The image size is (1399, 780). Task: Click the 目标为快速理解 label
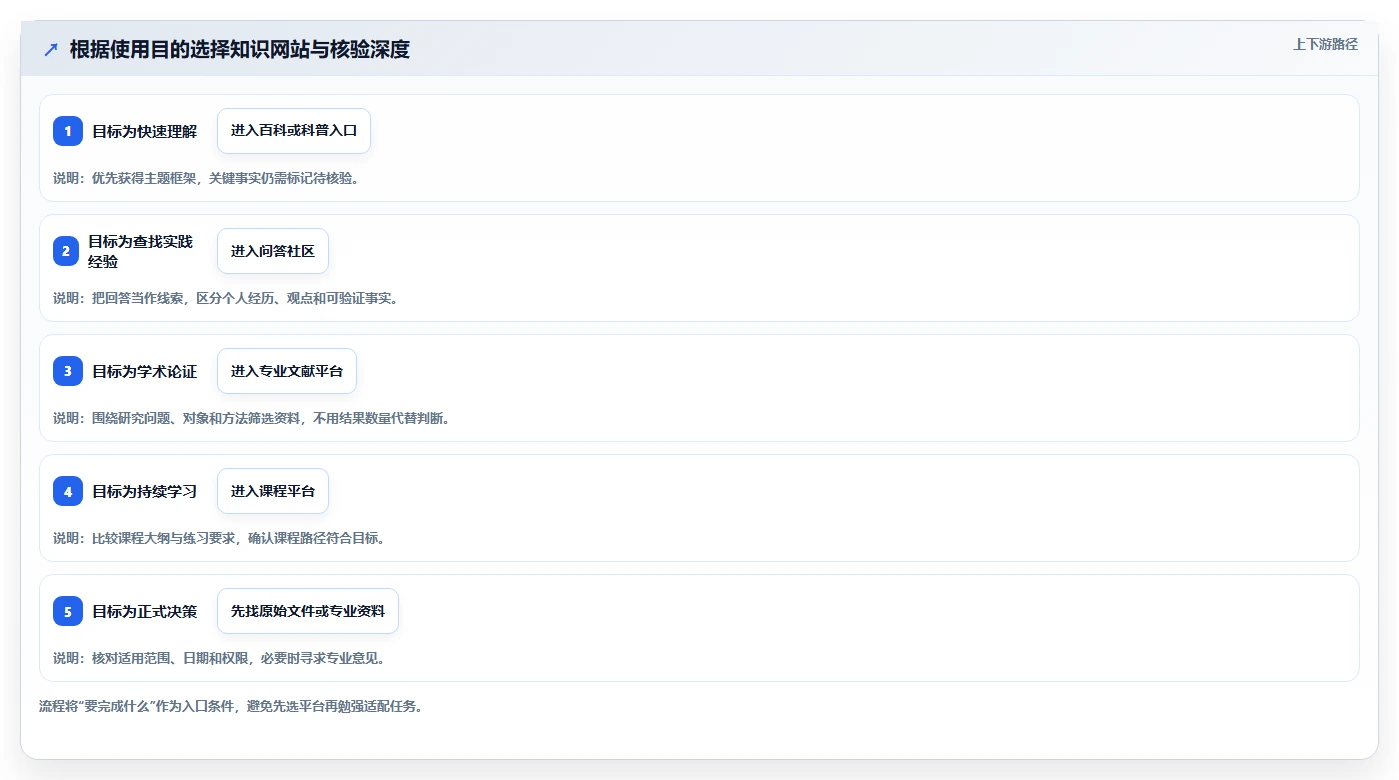(145, 131)
